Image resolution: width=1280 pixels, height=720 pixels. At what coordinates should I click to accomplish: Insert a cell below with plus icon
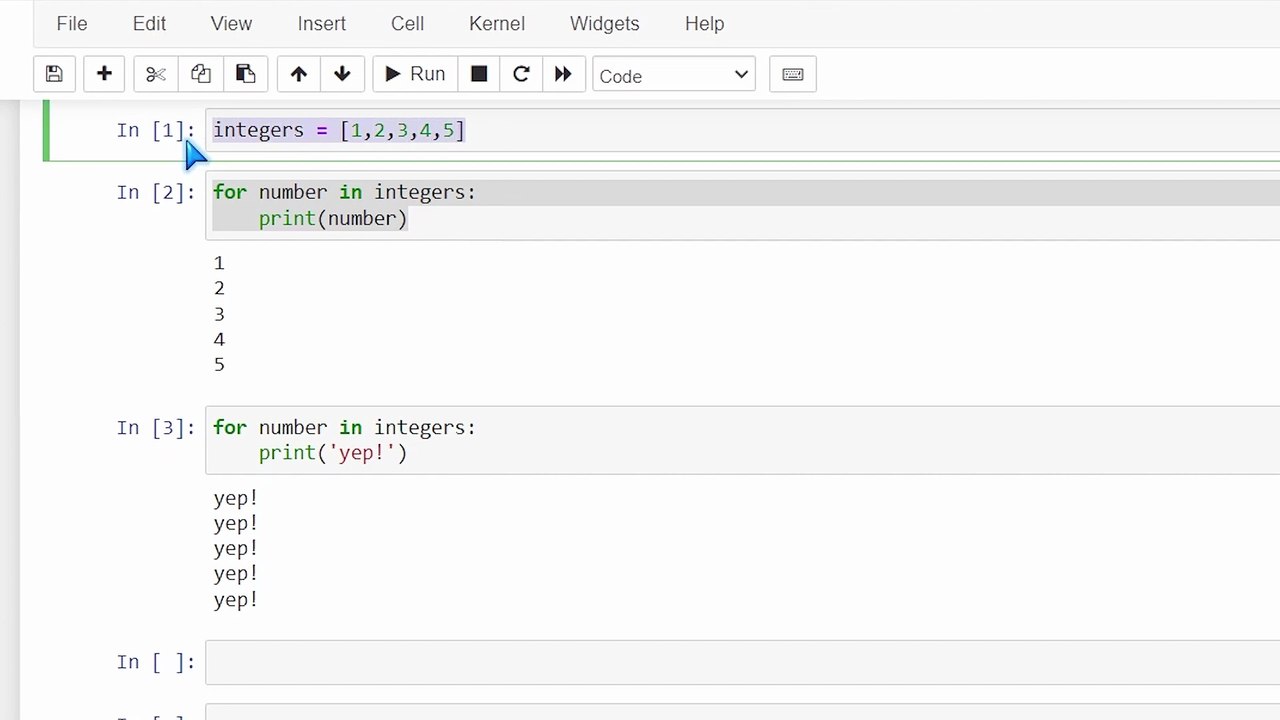click(x=104, y=74)
